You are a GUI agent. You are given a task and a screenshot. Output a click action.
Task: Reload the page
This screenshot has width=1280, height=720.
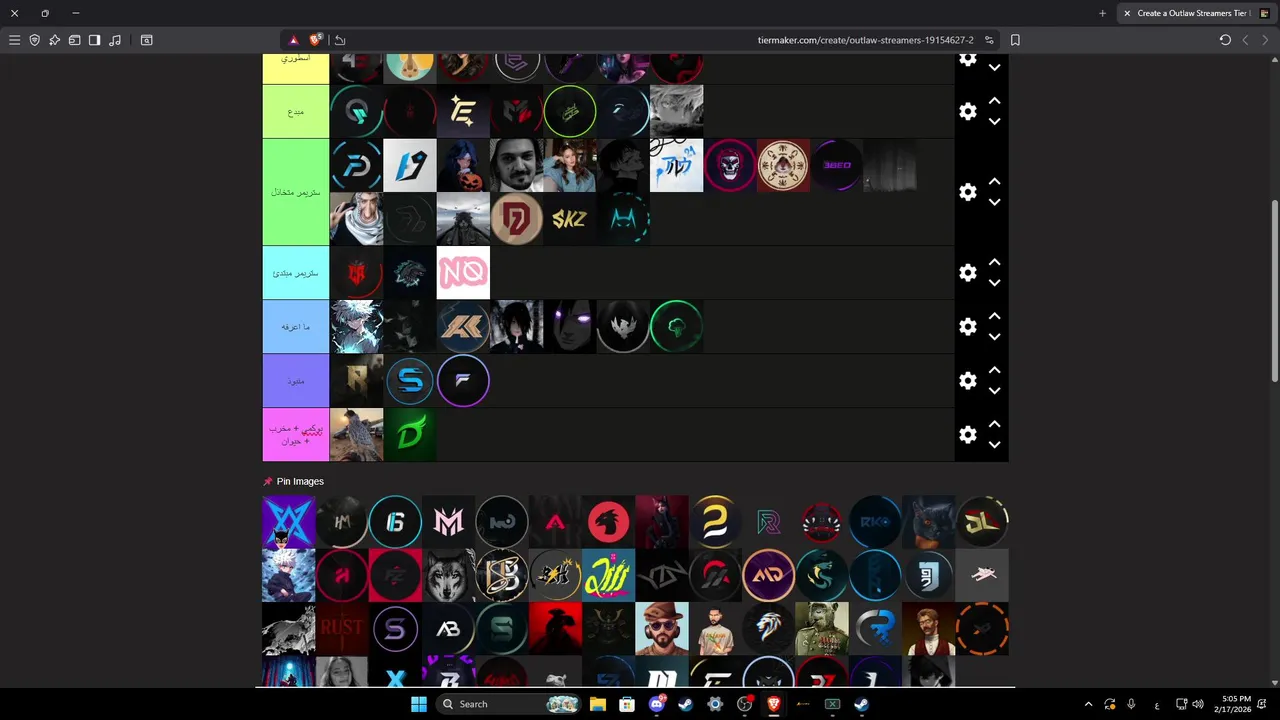[x=1225, y=40]
